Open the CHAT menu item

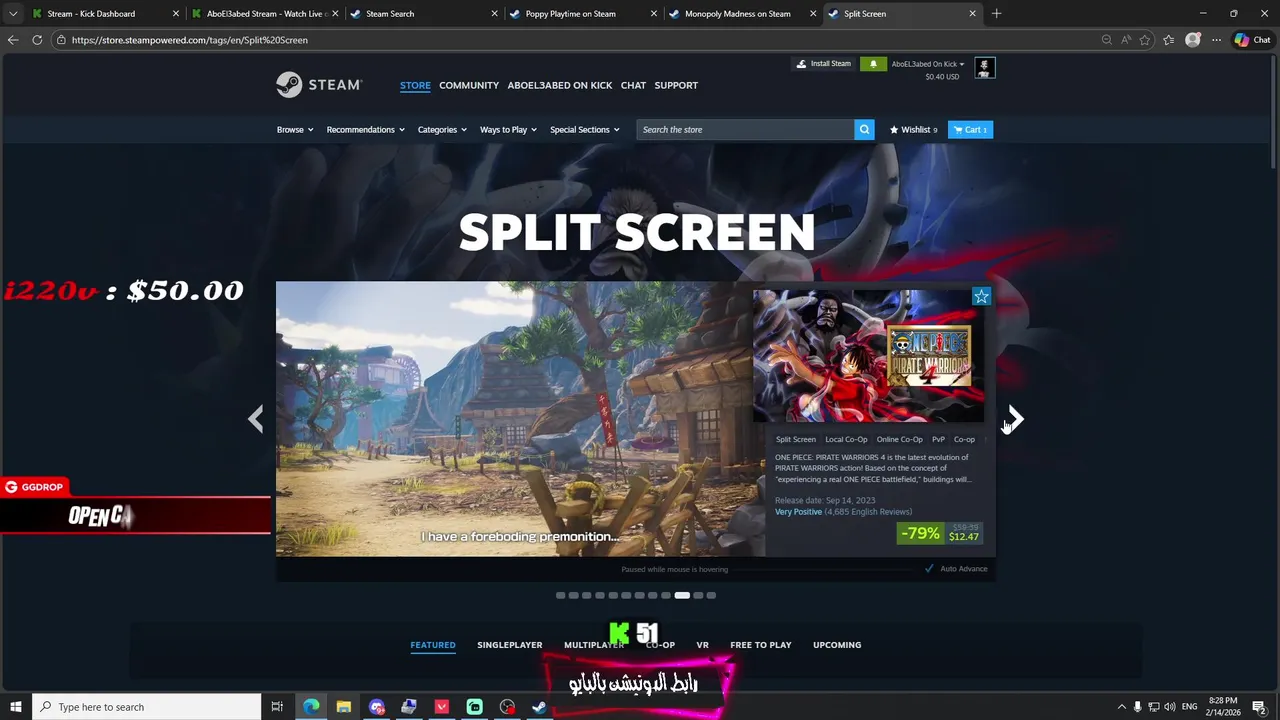(x=633, y=85)
